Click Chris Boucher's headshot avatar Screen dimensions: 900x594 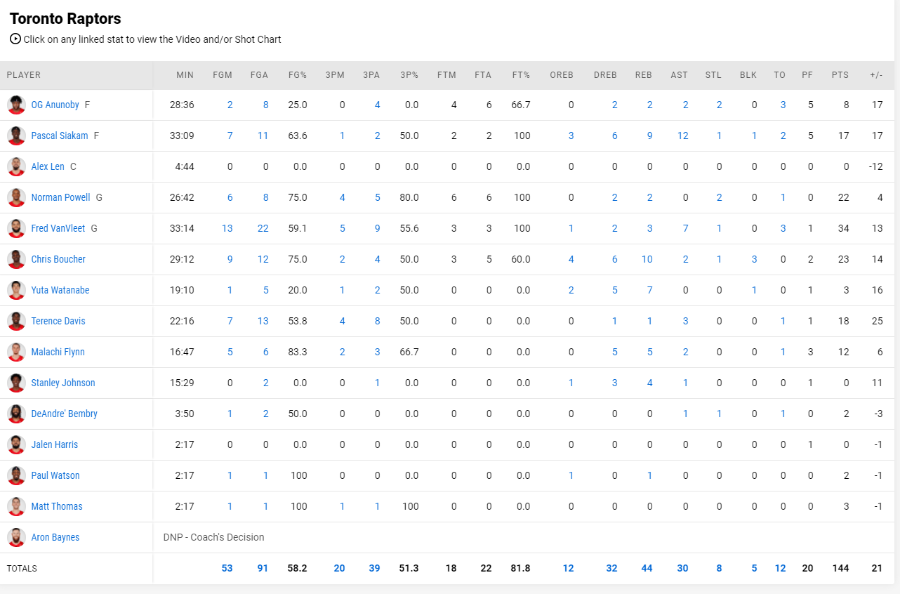tap(16, 259)
